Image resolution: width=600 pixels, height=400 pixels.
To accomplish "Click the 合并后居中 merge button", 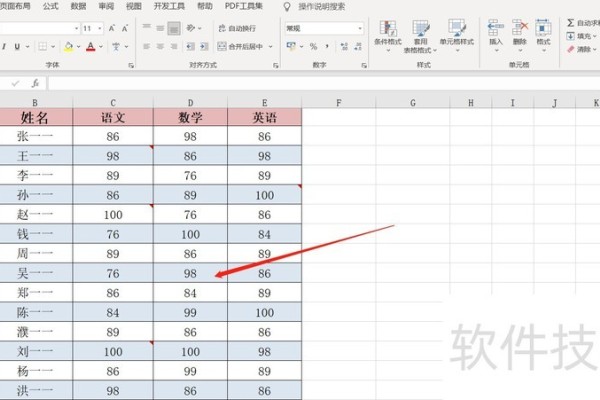I will pos(240,47).
